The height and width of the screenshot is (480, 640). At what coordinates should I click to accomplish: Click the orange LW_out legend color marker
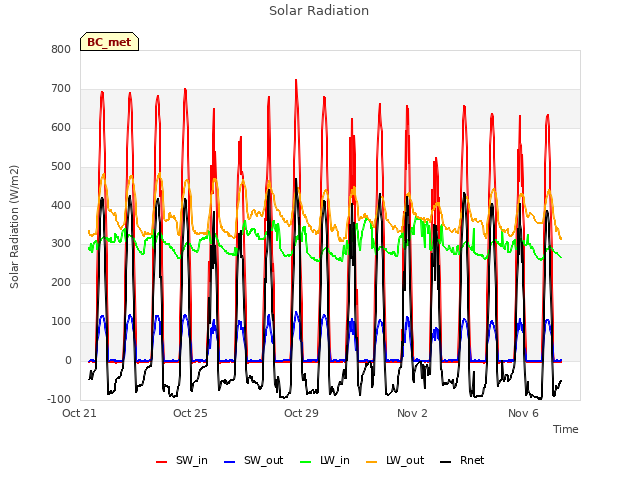coord(372,462)
